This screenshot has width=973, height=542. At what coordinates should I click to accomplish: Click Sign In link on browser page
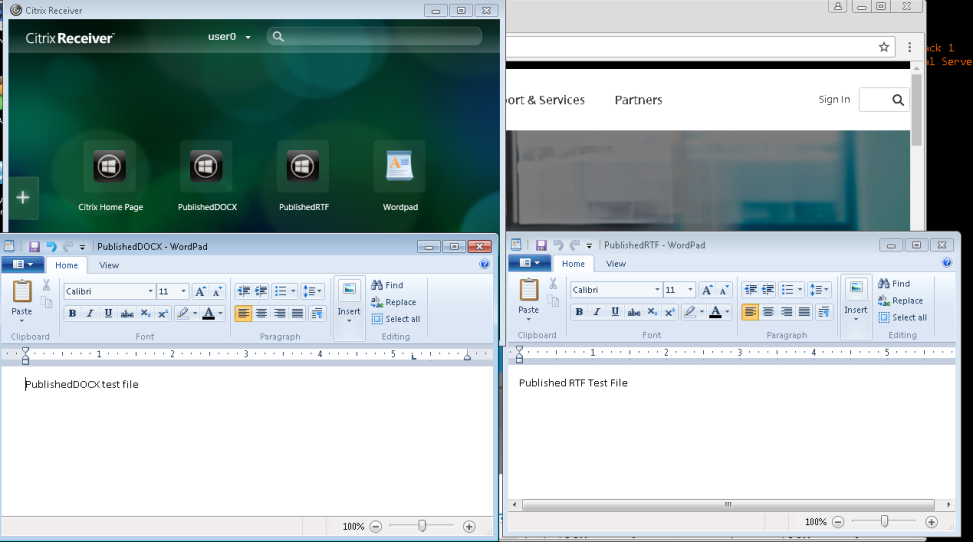[x=834, y=99]
